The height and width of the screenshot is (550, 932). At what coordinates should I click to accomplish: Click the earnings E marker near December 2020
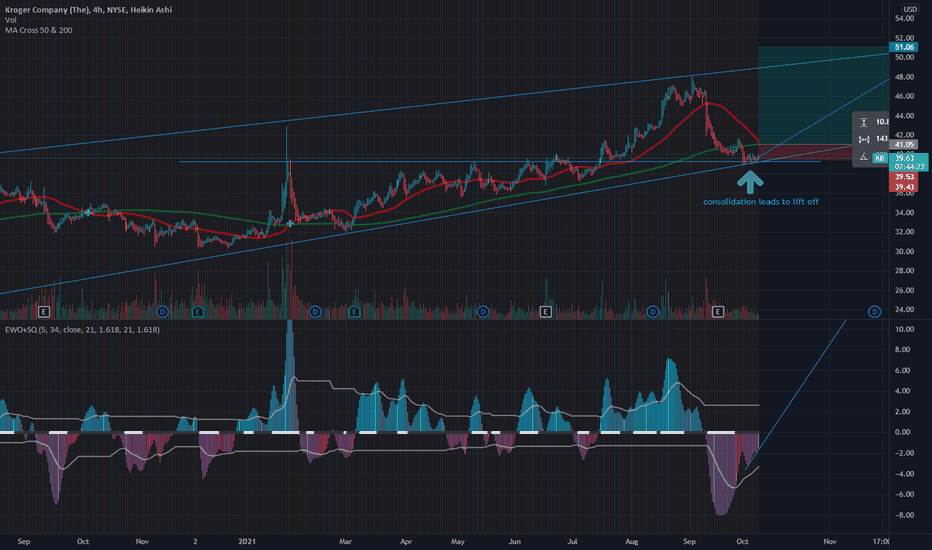click(198, 312)
